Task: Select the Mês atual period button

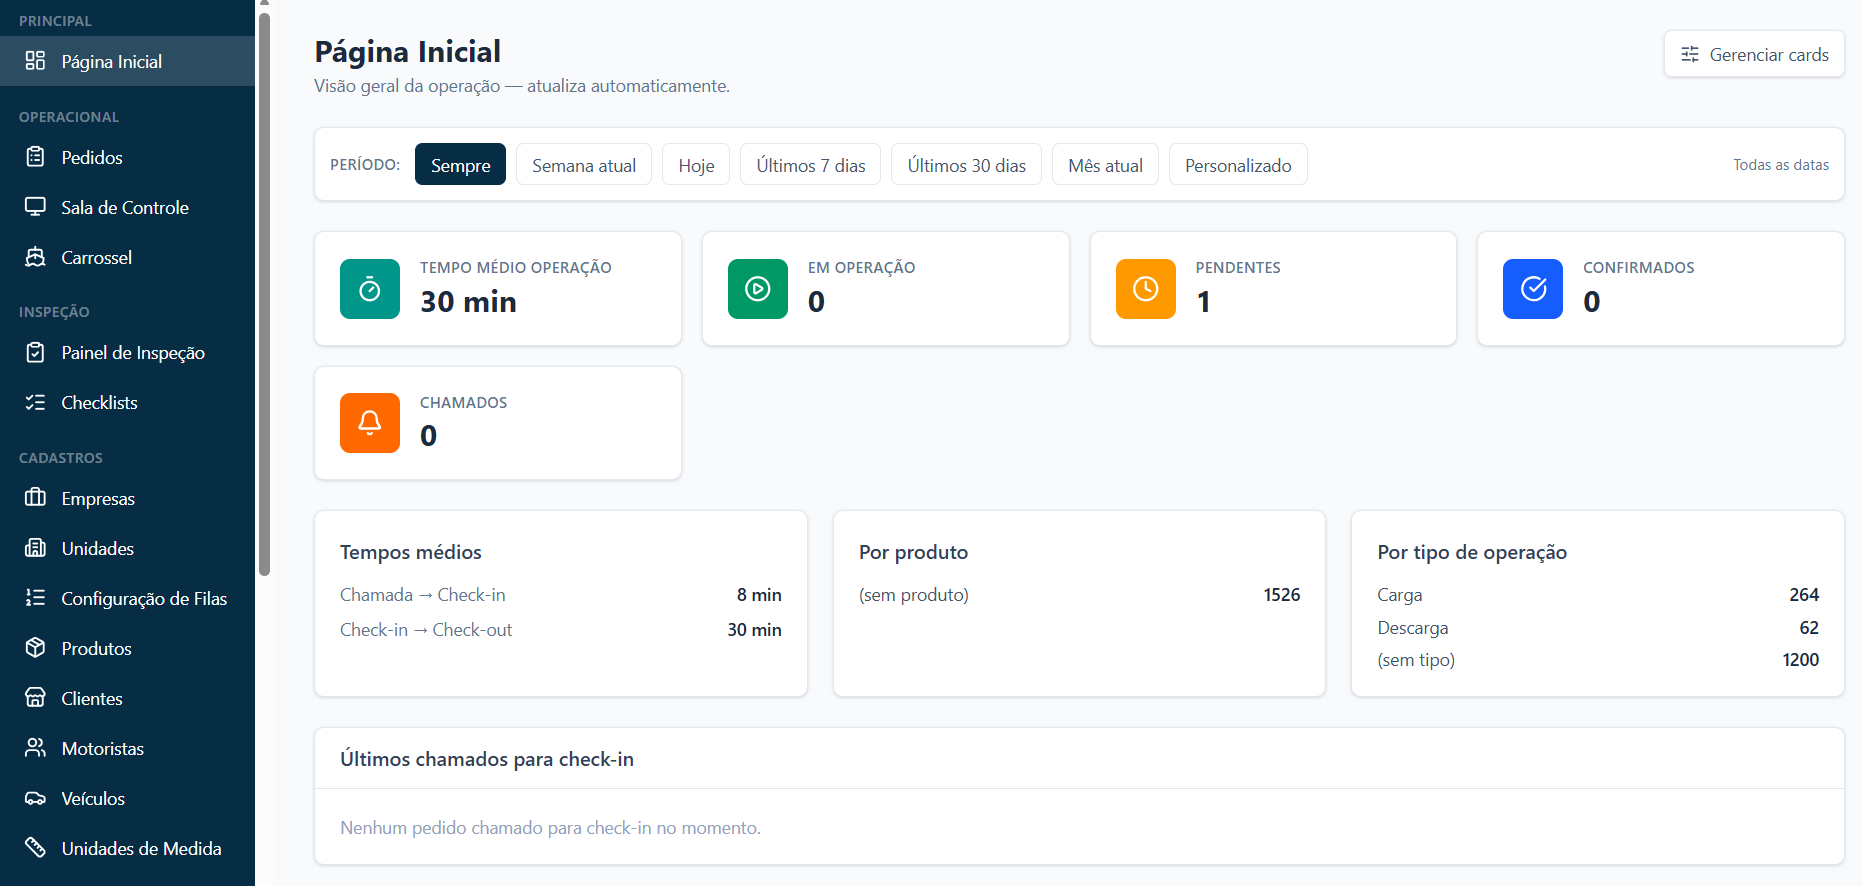Action: [x=1105, y=165]
